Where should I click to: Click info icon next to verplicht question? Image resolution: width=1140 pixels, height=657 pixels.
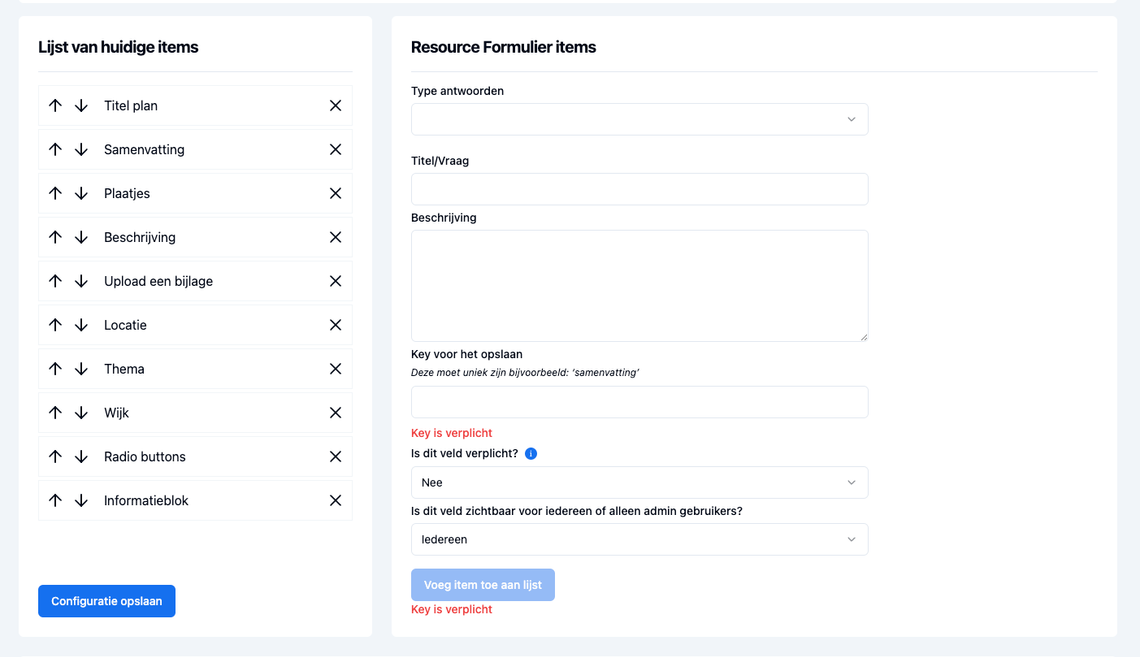pos(531,454)
